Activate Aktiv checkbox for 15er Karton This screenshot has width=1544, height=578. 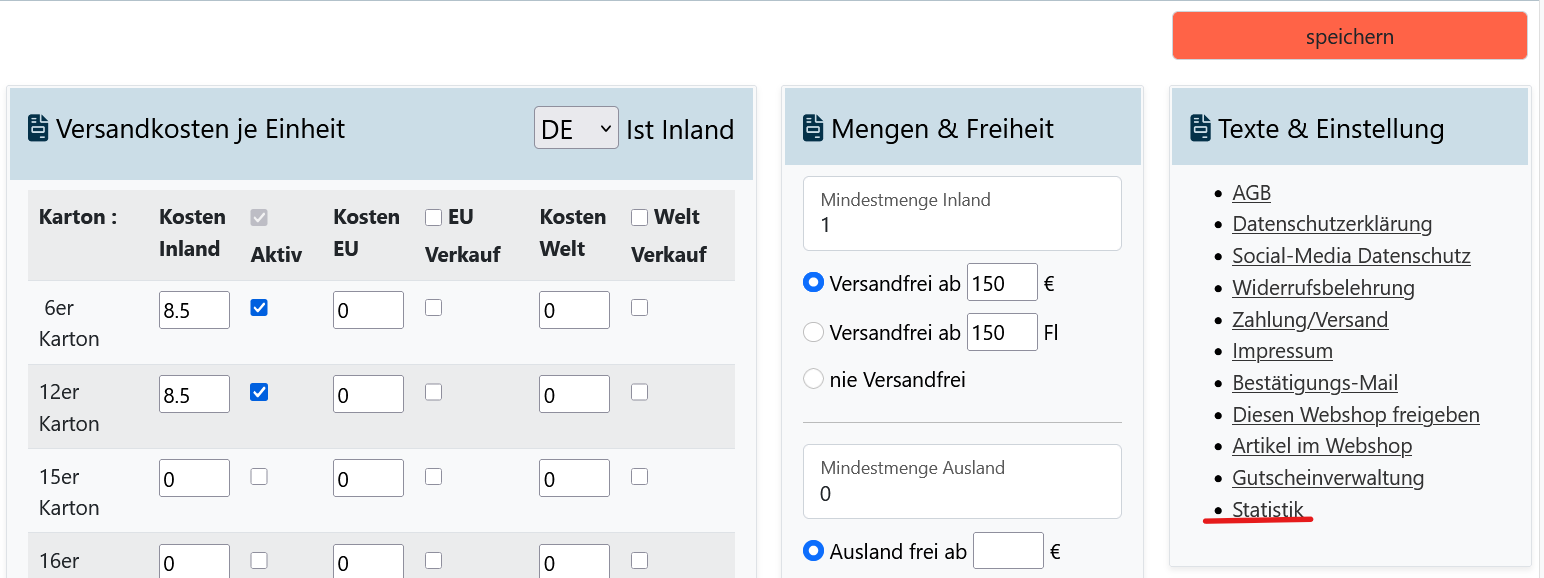(x=259, y=477)
